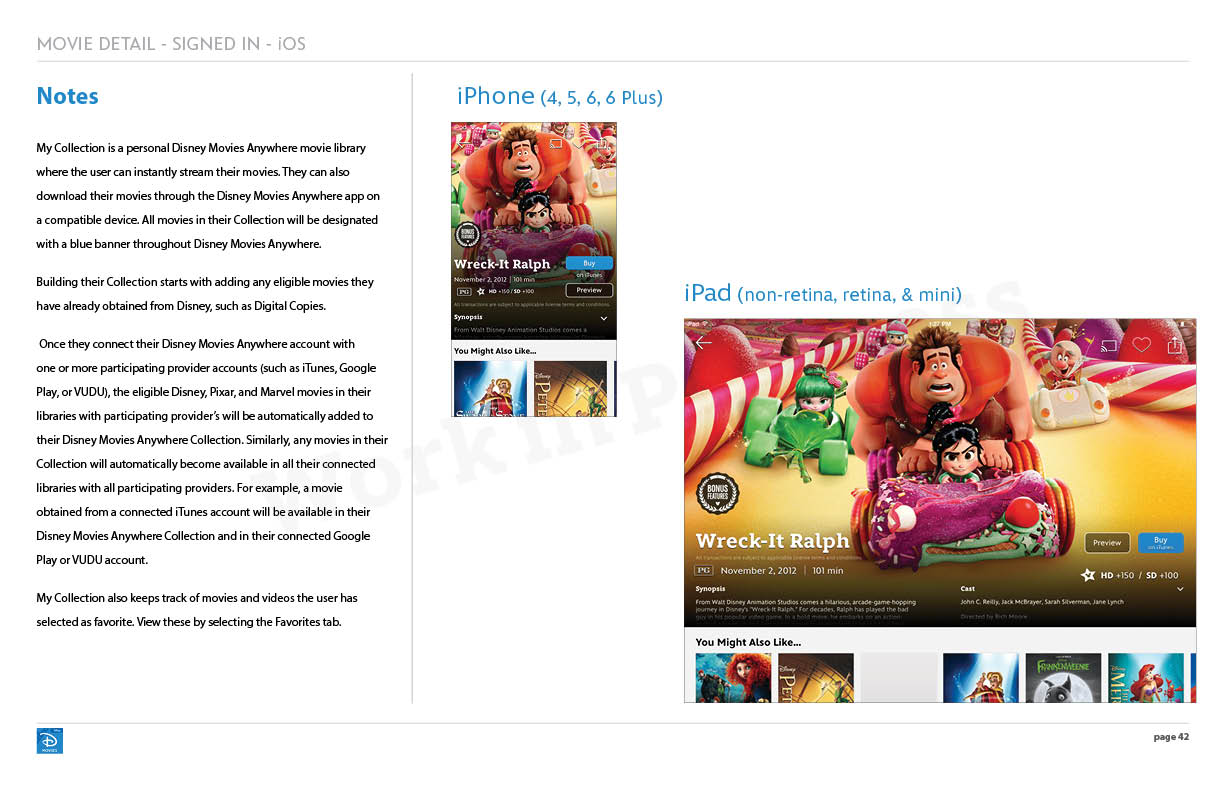Click the 'iPad (non-retina, retina, & mini)' heading

(823, 293)
